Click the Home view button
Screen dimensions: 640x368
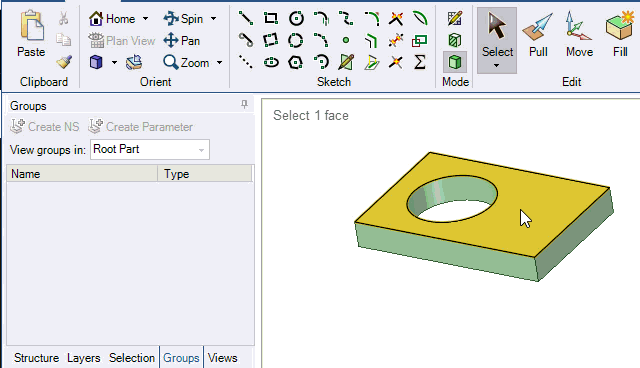coord(113,19)
